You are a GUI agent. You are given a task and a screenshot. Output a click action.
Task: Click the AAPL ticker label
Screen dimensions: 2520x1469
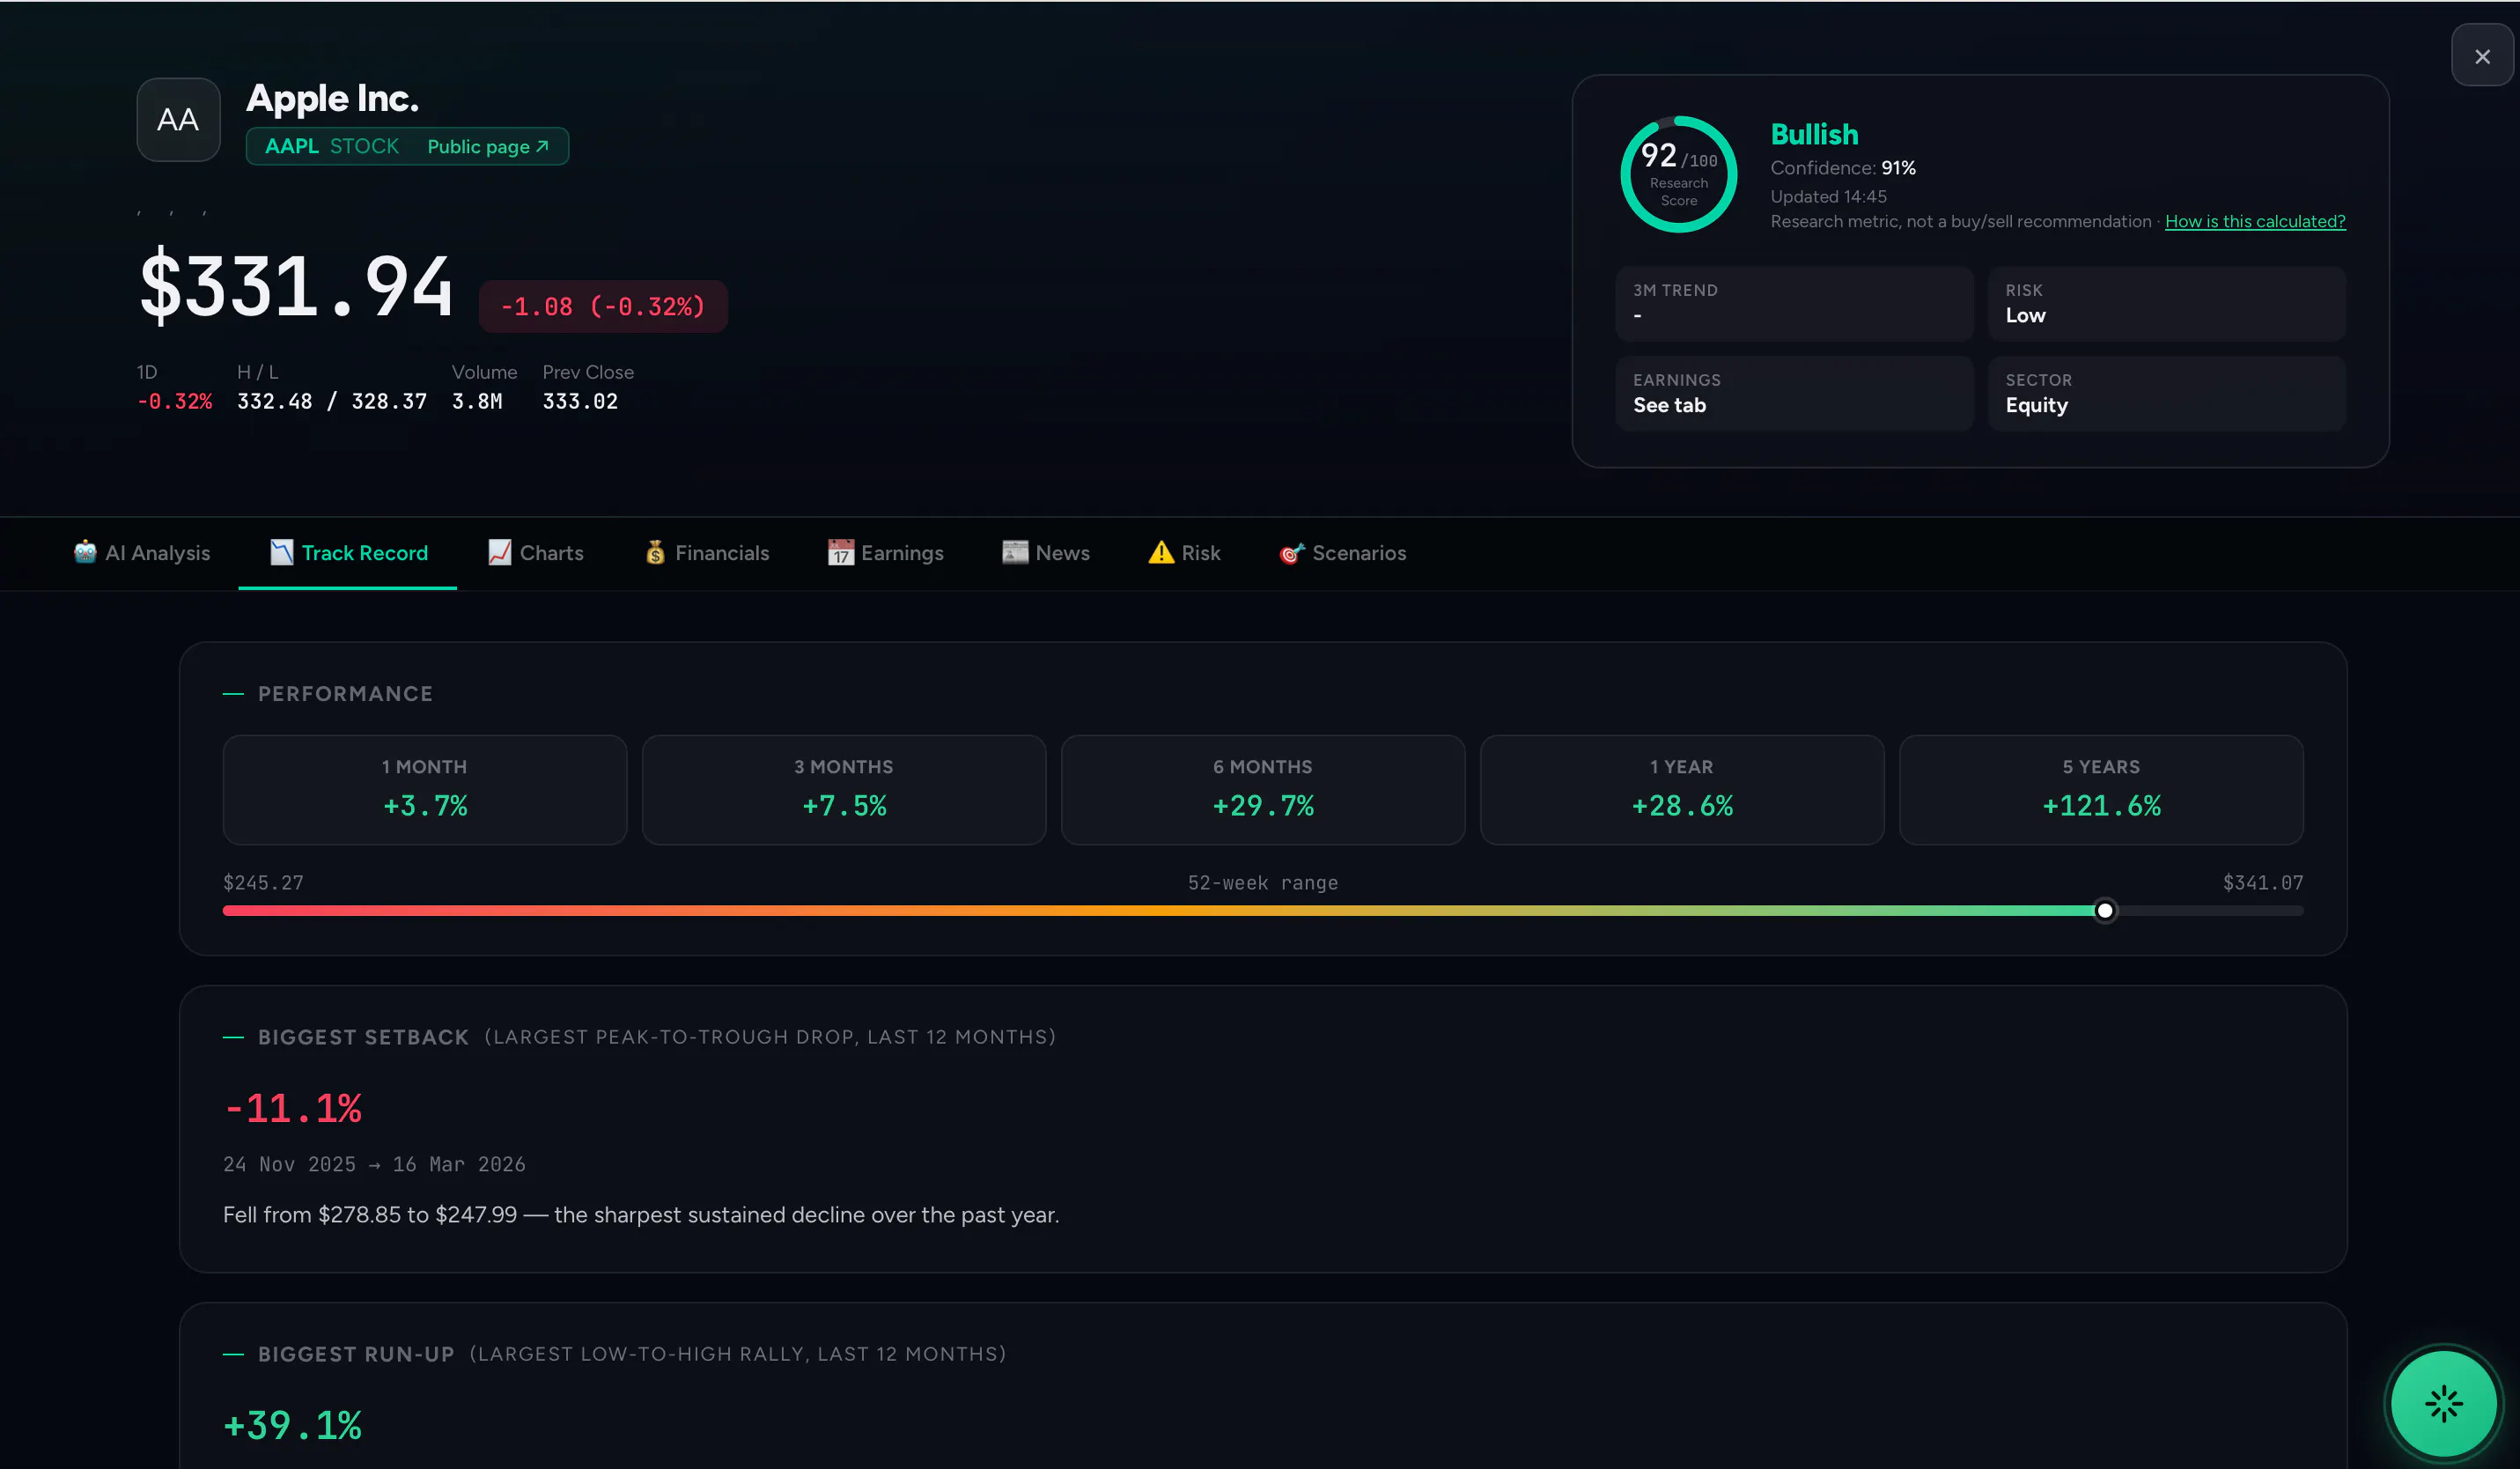(291, 146)
